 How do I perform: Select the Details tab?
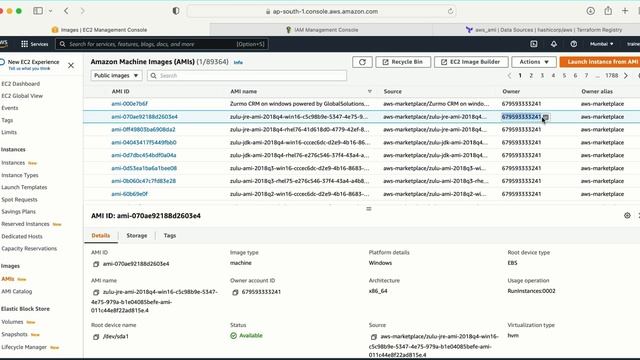(x=101, y=236)
